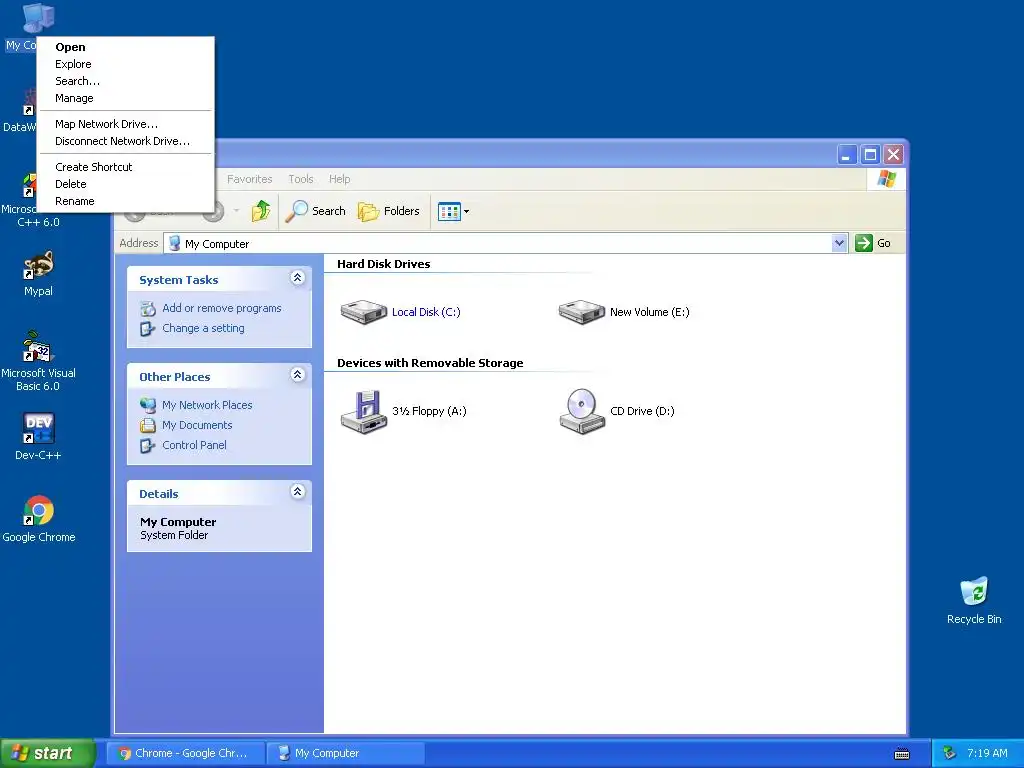The image size is (1024, 768).
Task: Select Rename in the context menu
Action: tap(125, 201)
